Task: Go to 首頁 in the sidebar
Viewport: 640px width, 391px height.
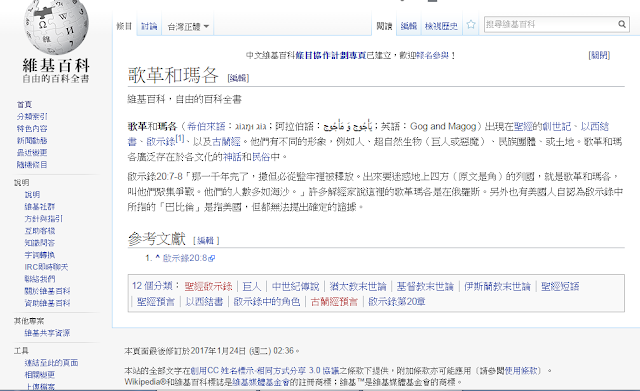Action: [24, 104]
